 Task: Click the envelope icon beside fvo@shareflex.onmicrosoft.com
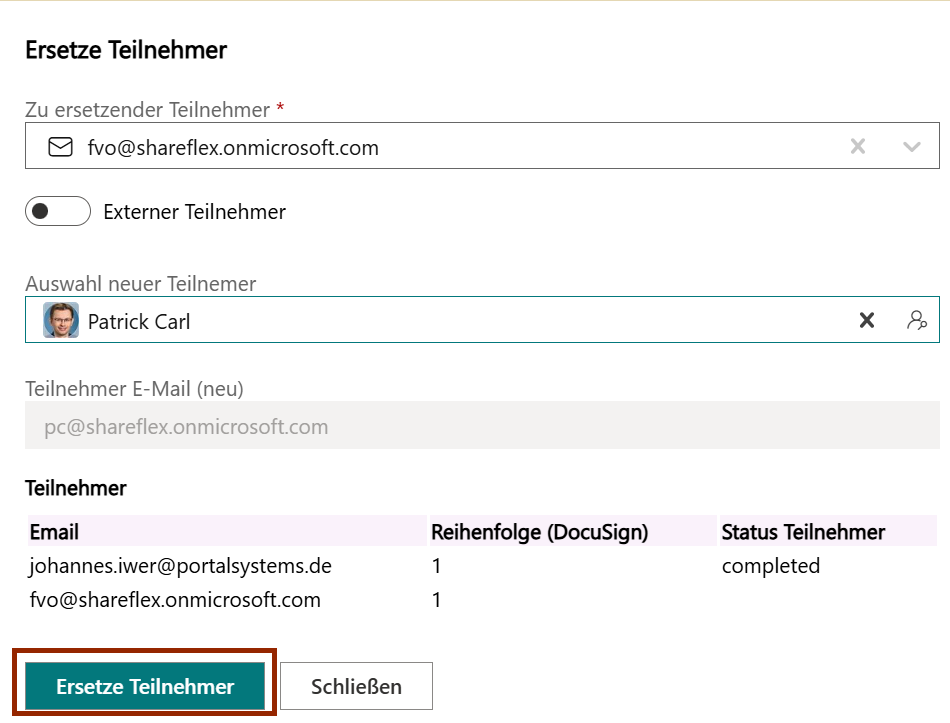(61, 147)
